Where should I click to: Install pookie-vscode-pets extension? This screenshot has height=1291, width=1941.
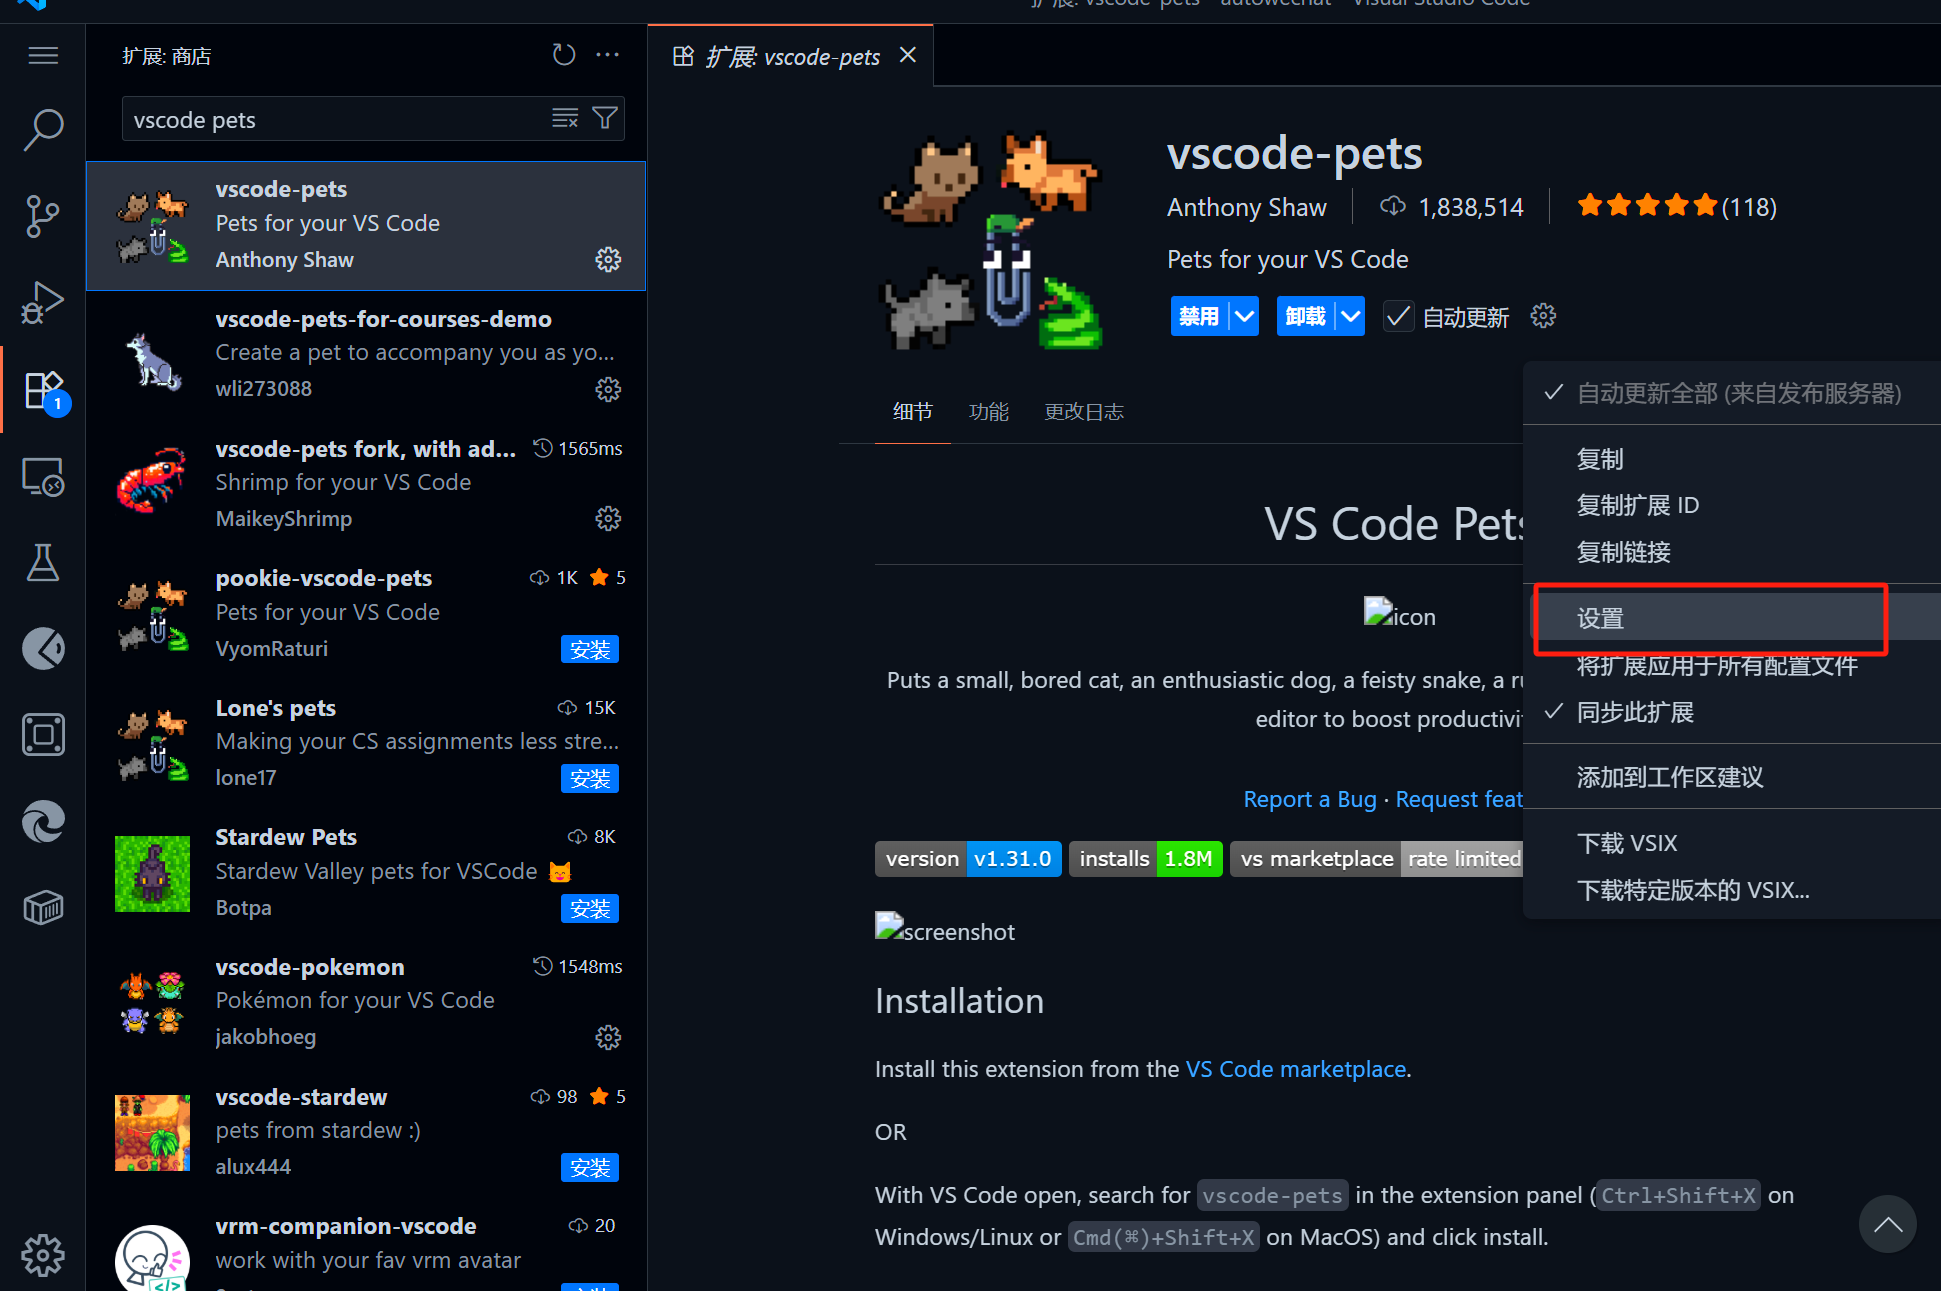tap(590, 649)
